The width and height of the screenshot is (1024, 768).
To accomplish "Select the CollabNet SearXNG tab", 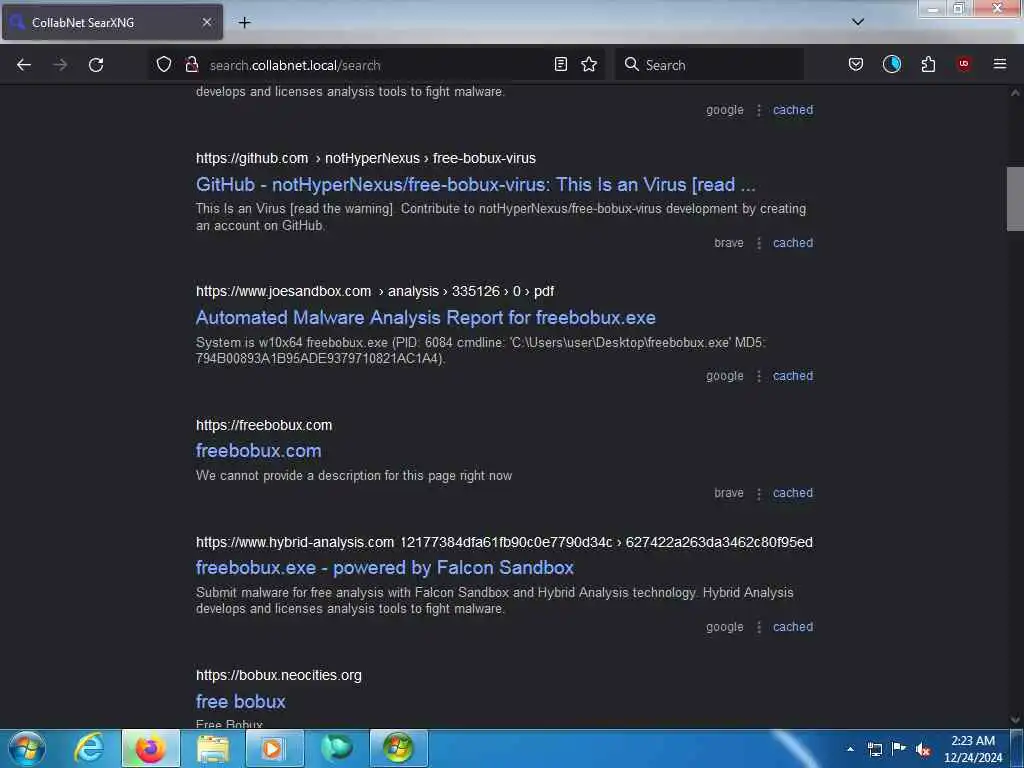I will pos(112,22).
